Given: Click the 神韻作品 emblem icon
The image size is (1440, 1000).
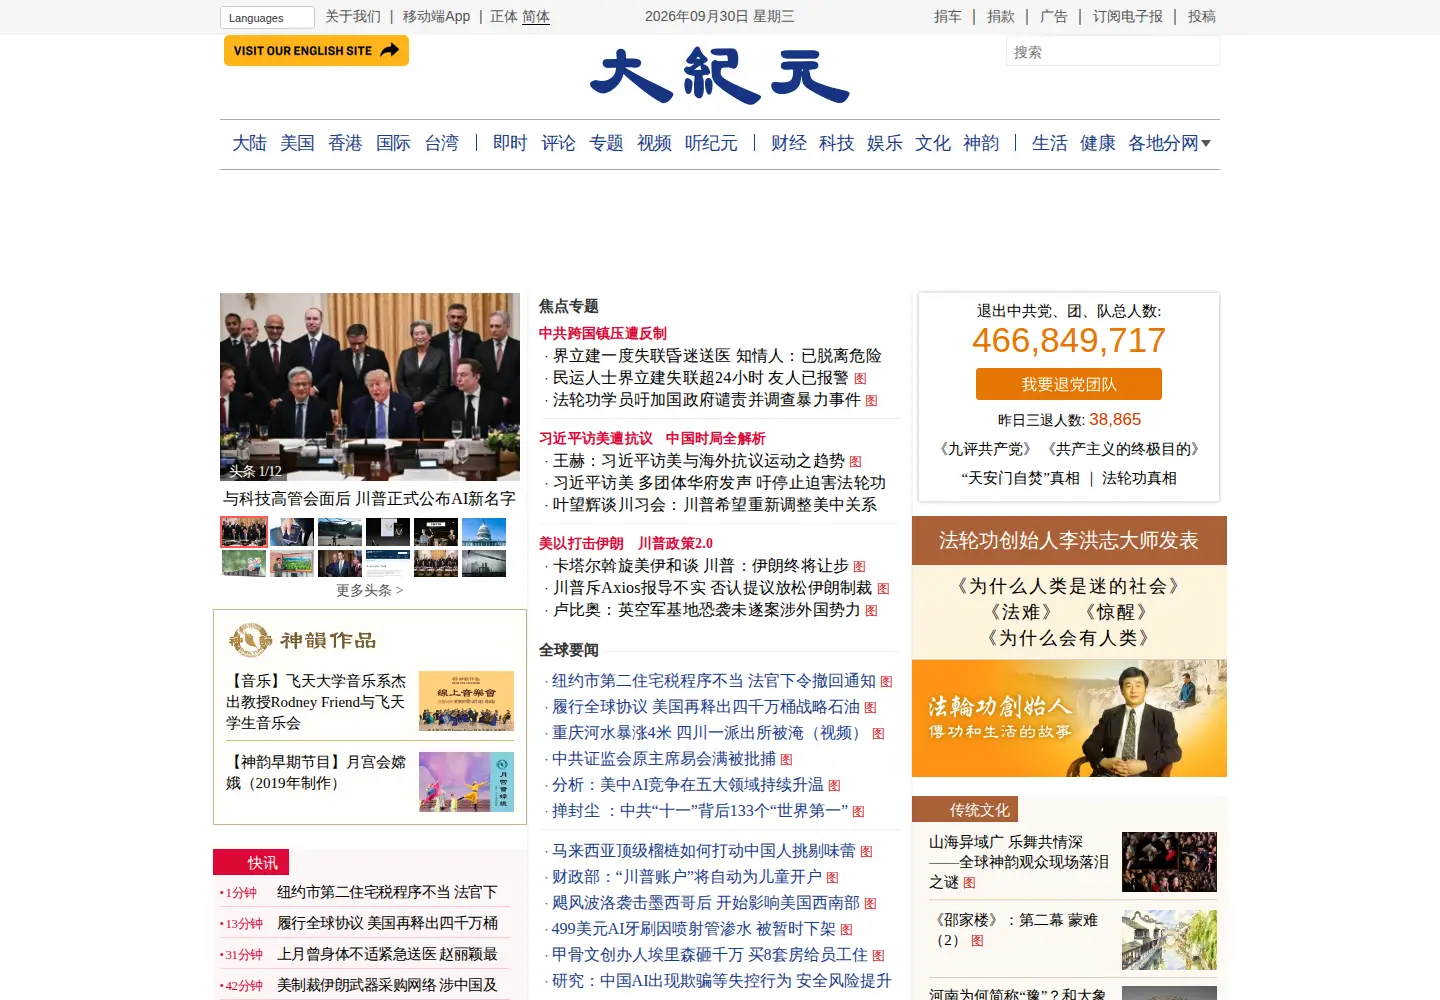Looking at the screenshot, I should [250, 640].
